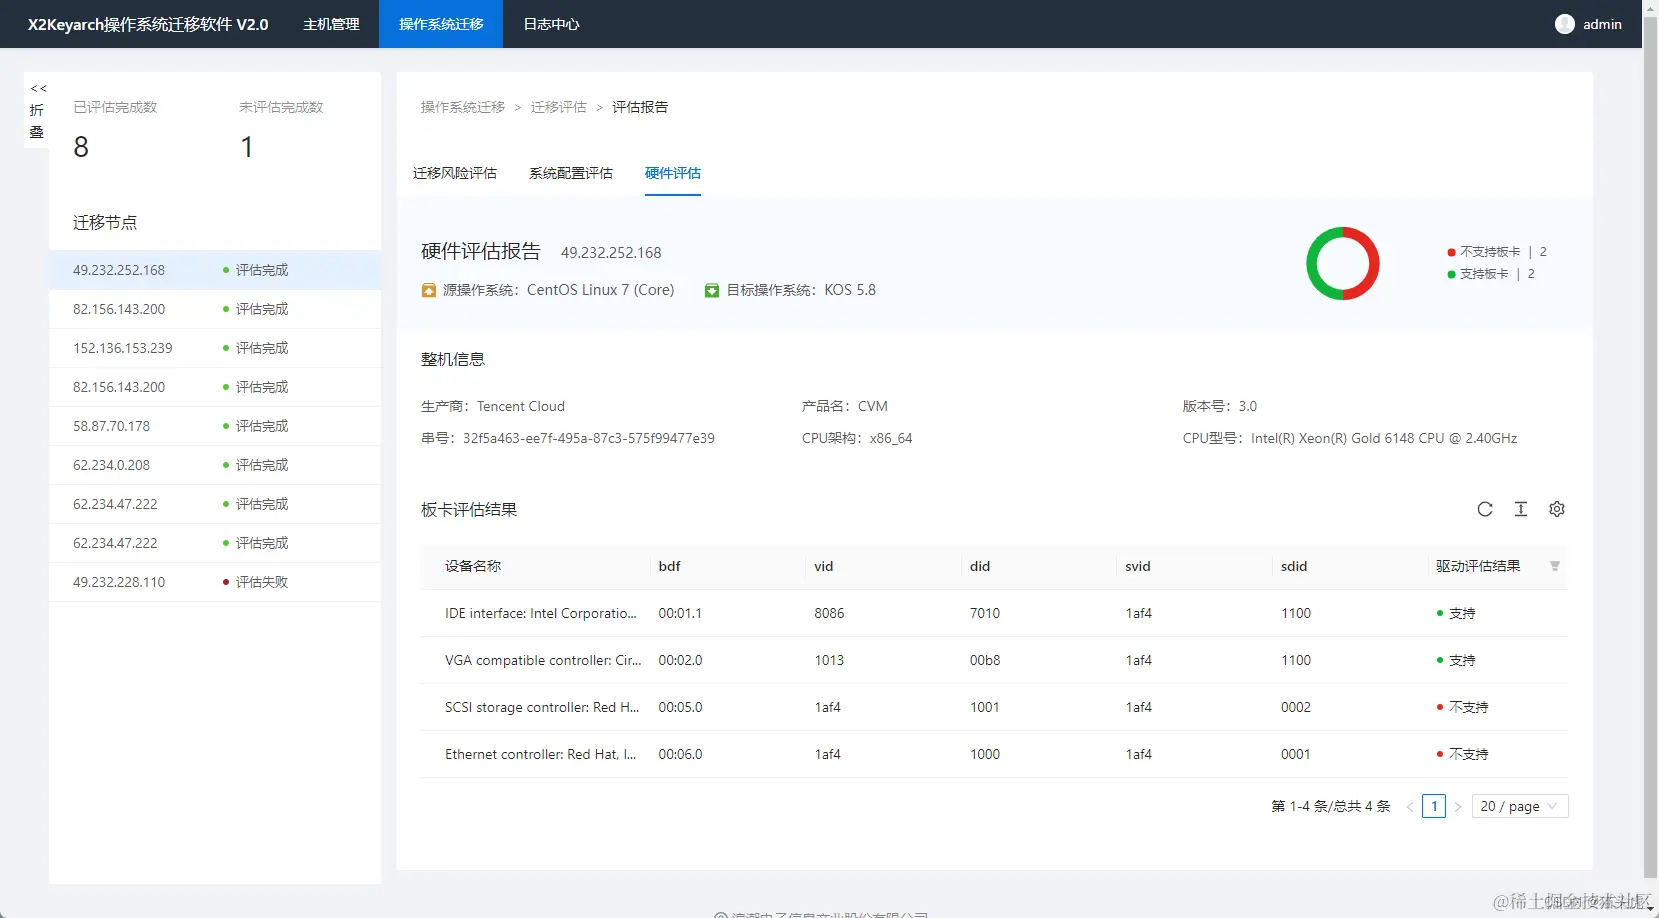Click the serial number 32f5a463-ee7f-495a-87c3-575f99477e39

click(589, 438)
